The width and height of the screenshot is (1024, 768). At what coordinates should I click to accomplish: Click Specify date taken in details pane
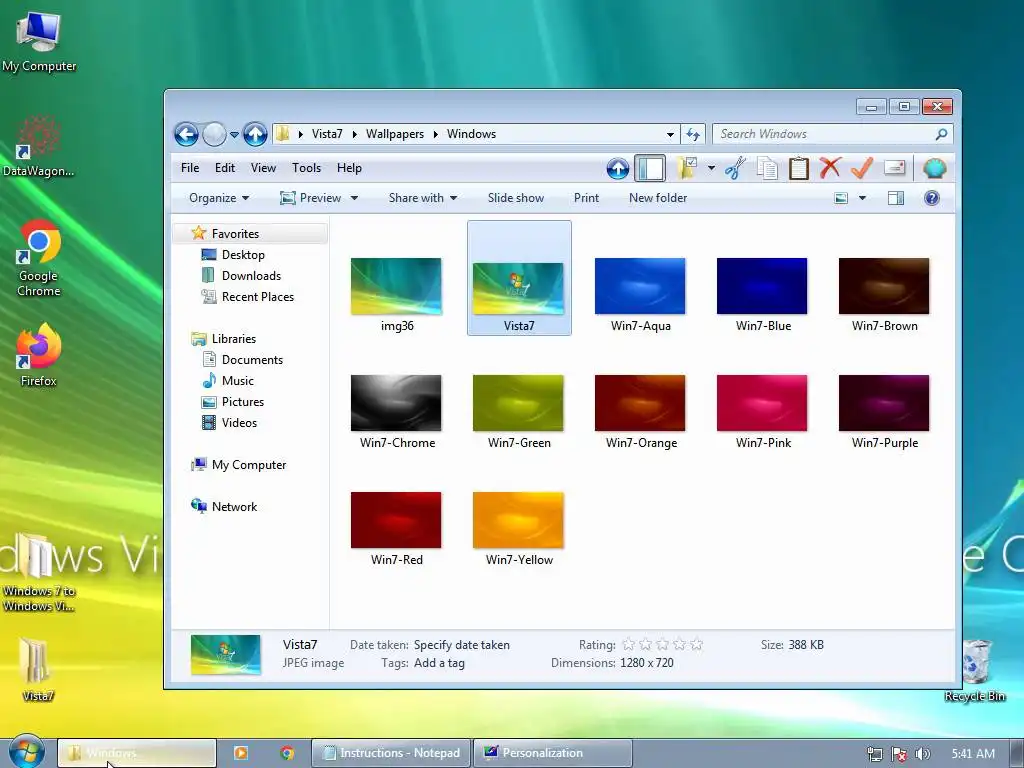(x=462, y=645)
